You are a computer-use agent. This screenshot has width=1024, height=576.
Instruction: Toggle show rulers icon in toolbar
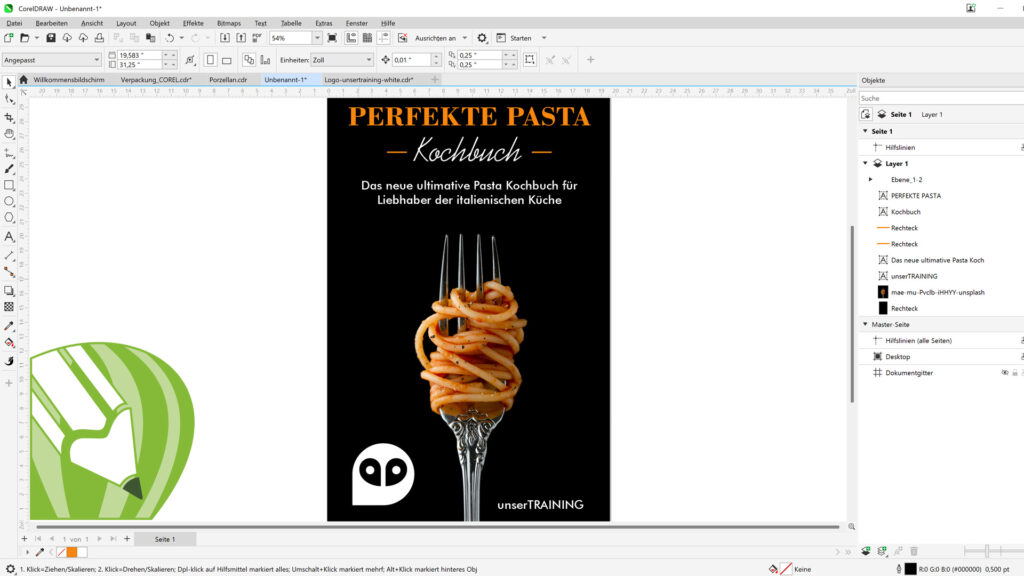click(x=351, y=38)
